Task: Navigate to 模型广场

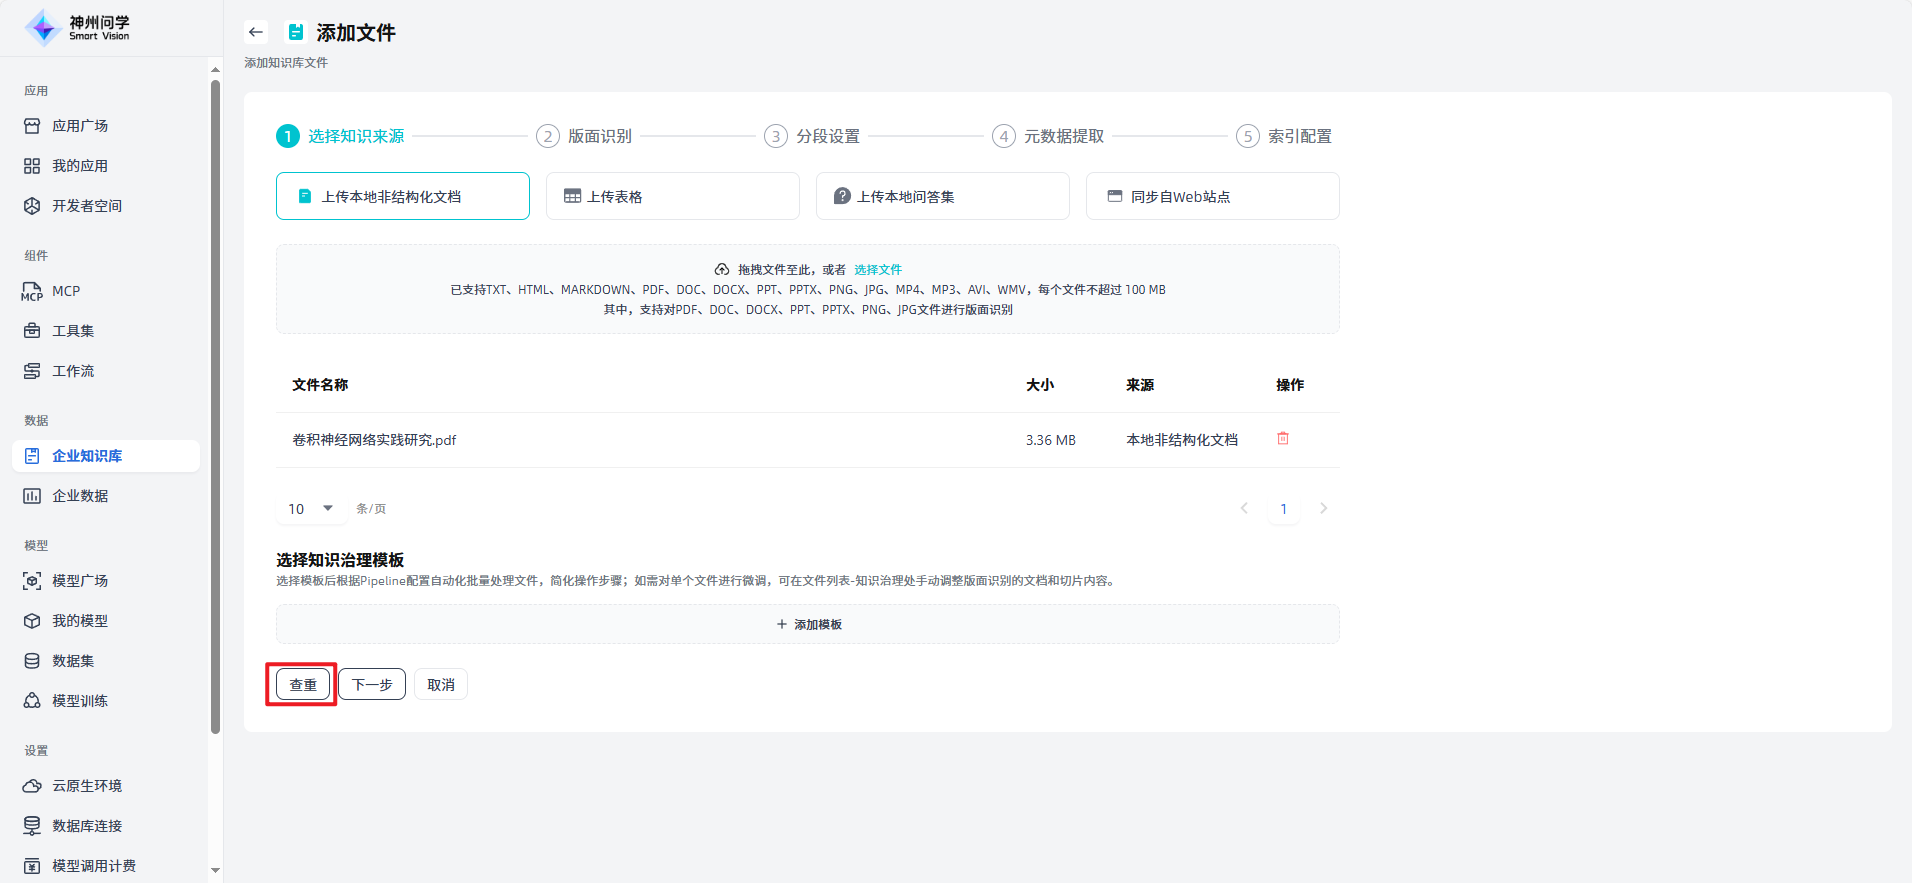Action: pos(80,581)
